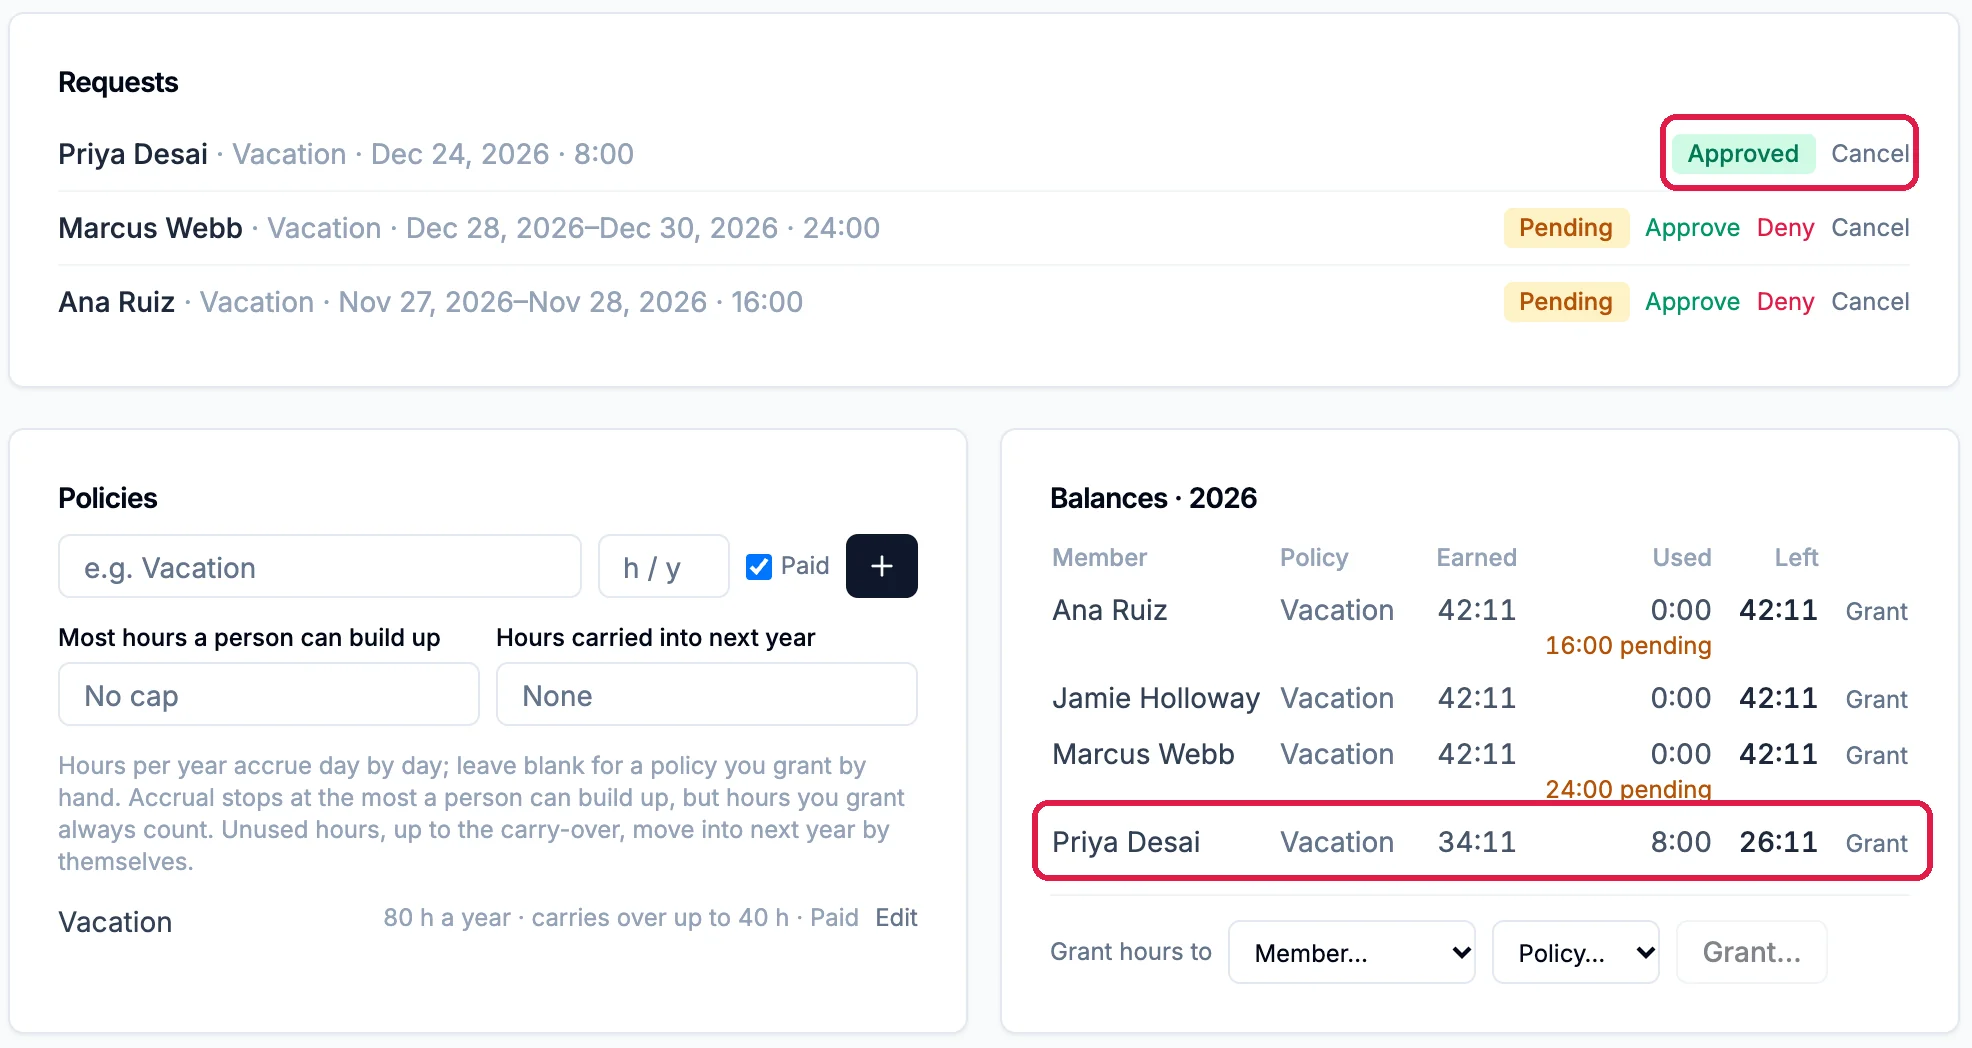Grant hours to Jamie Holloway in balances

point(1876,699)
